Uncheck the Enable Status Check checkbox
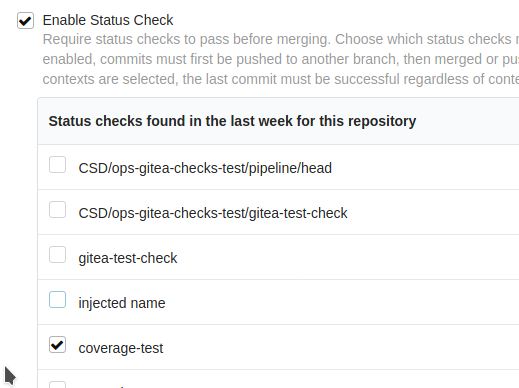Viewport: 519px width, 388px height. [x=25, y=21]
